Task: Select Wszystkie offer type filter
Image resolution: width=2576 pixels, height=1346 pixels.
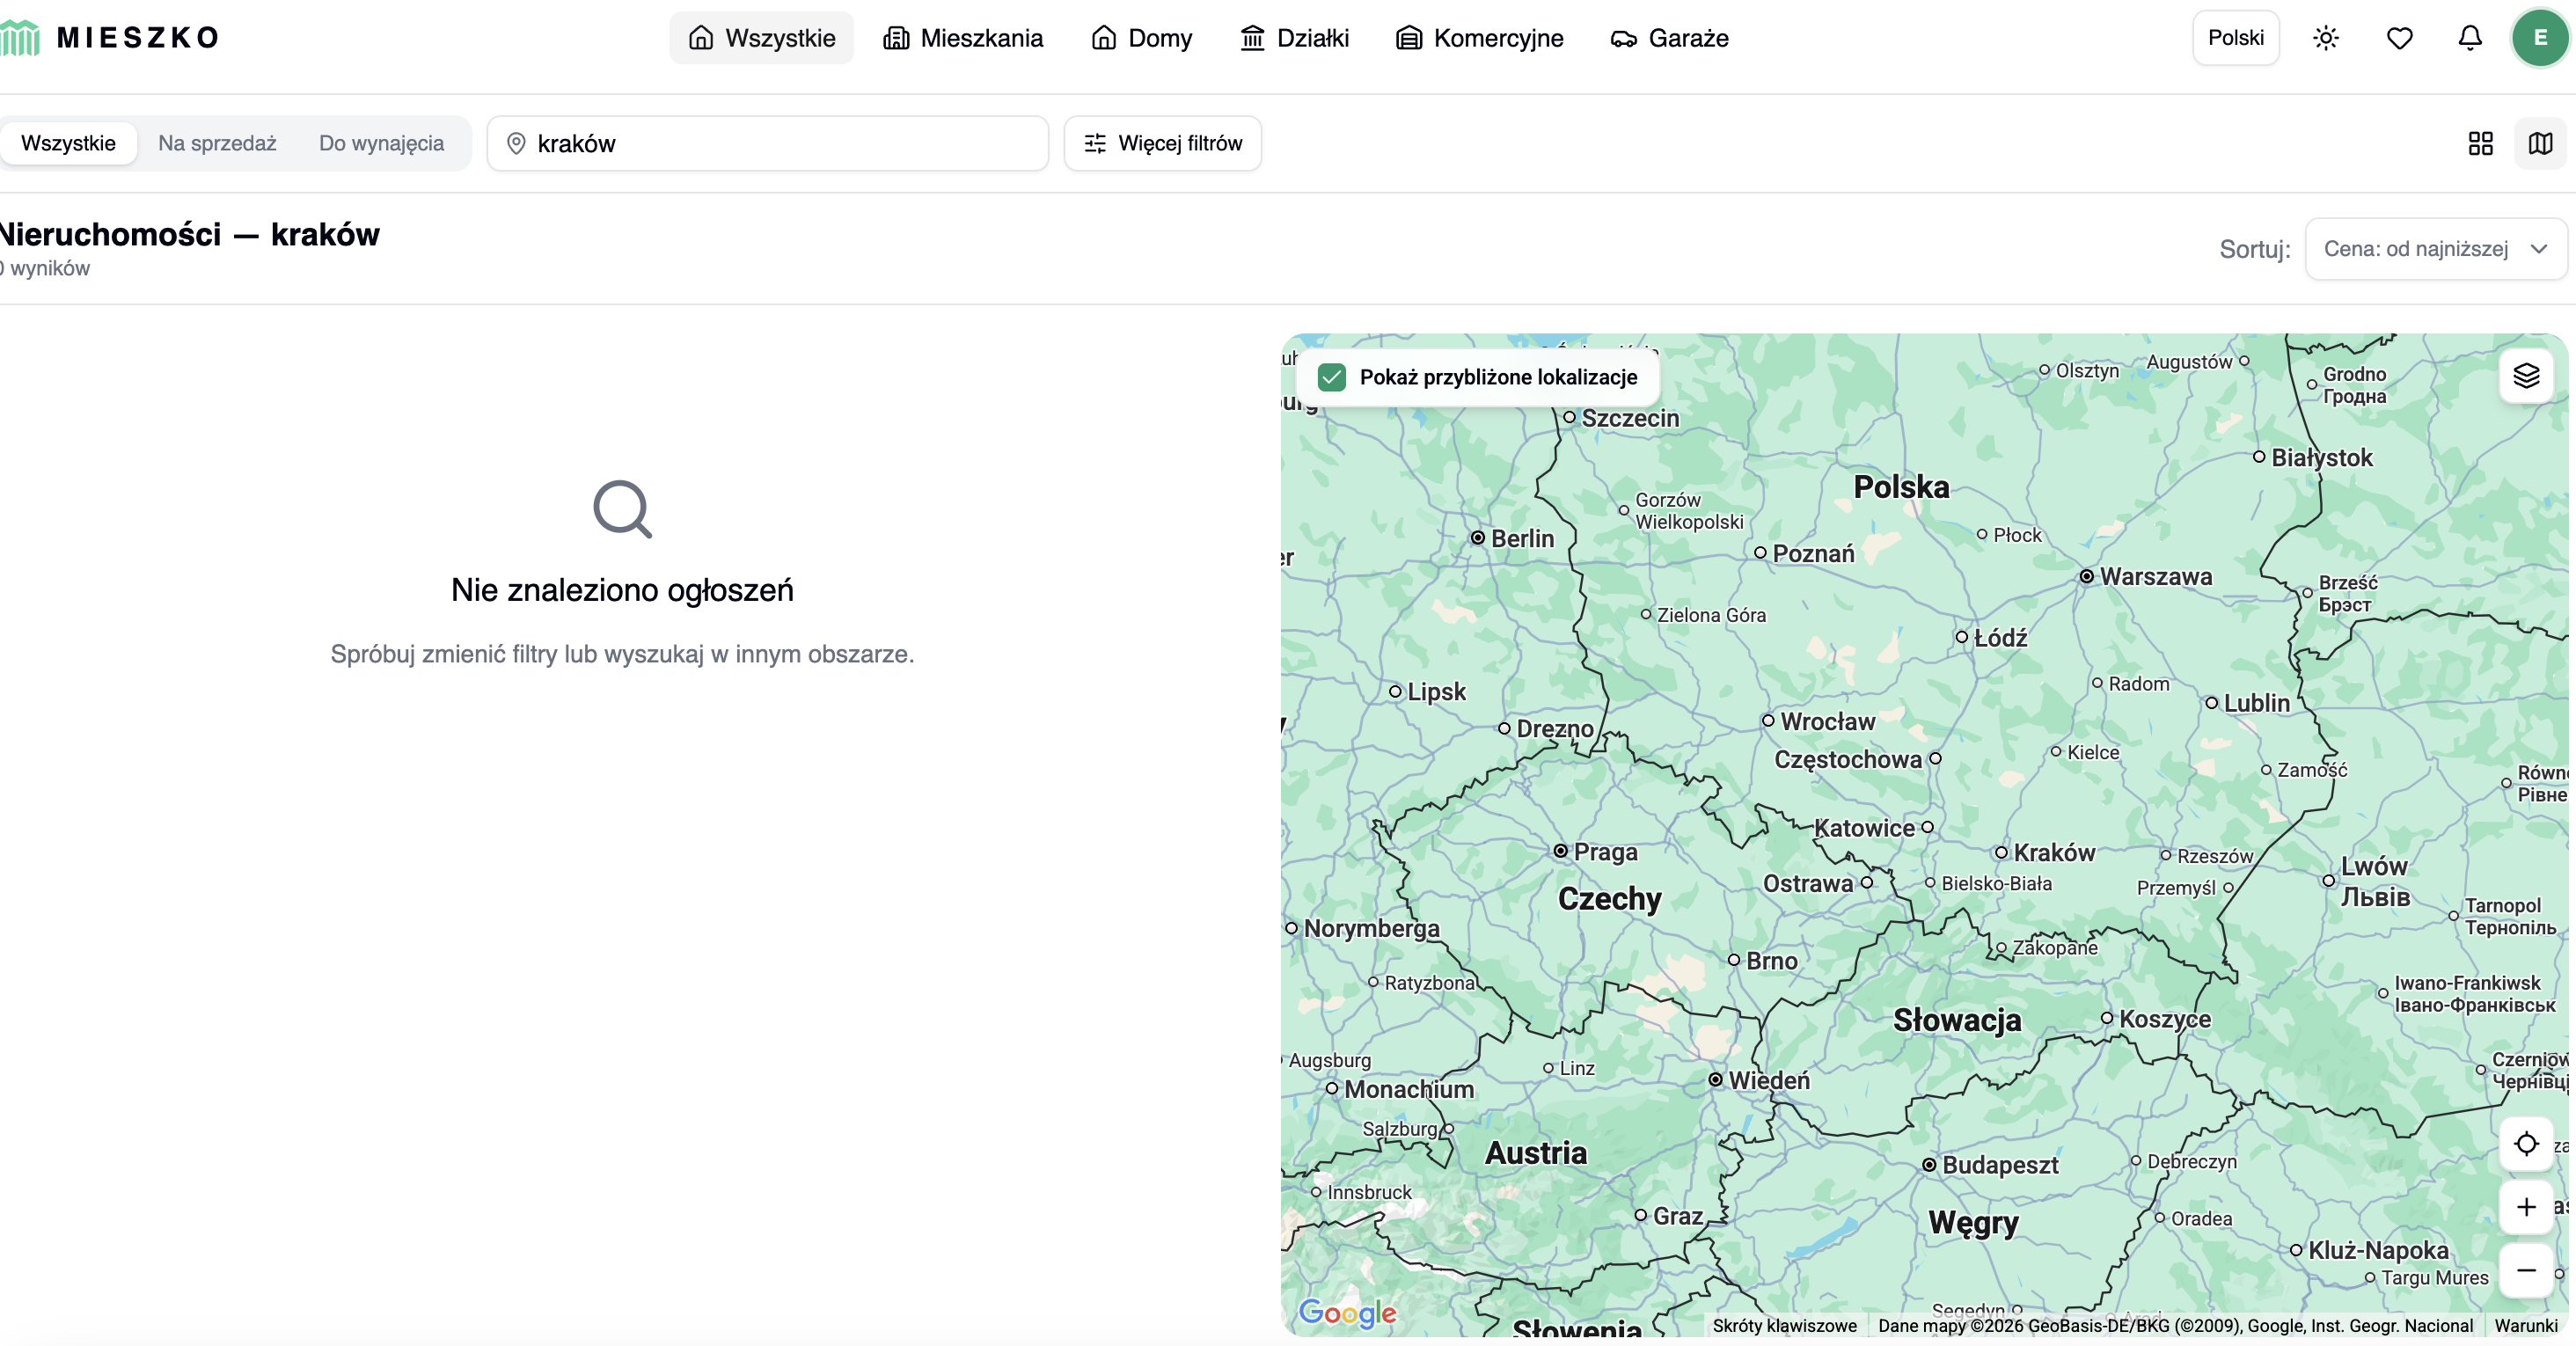Action: tap(68, 143)
